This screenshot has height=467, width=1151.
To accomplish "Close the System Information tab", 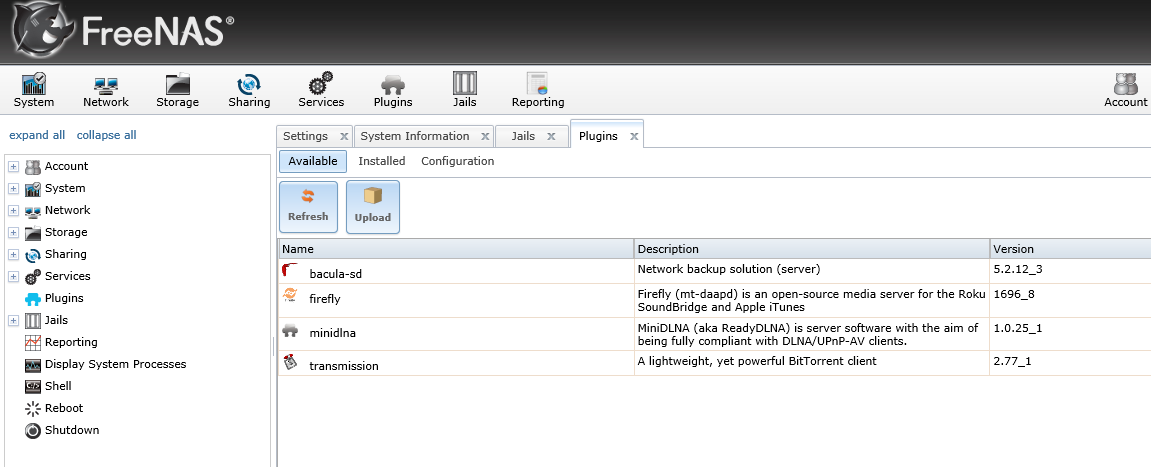I will pos(485,137).
